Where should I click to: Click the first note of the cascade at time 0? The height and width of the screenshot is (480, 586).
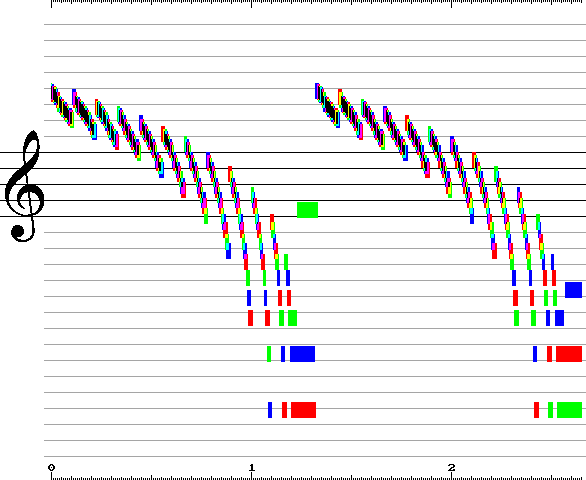tap(52, 92)
